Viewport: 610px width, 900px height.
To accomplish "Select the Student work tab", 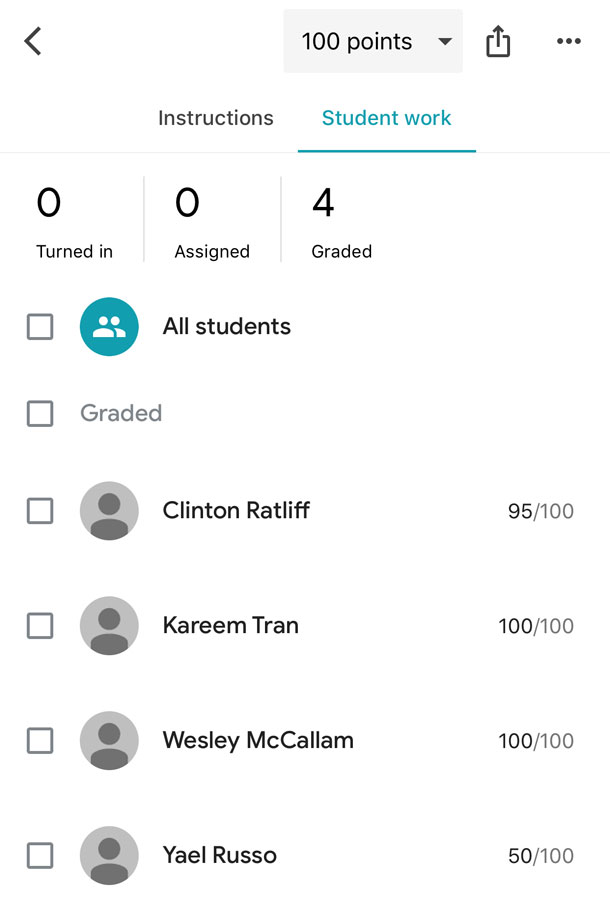I will click(x=386, y=118).
